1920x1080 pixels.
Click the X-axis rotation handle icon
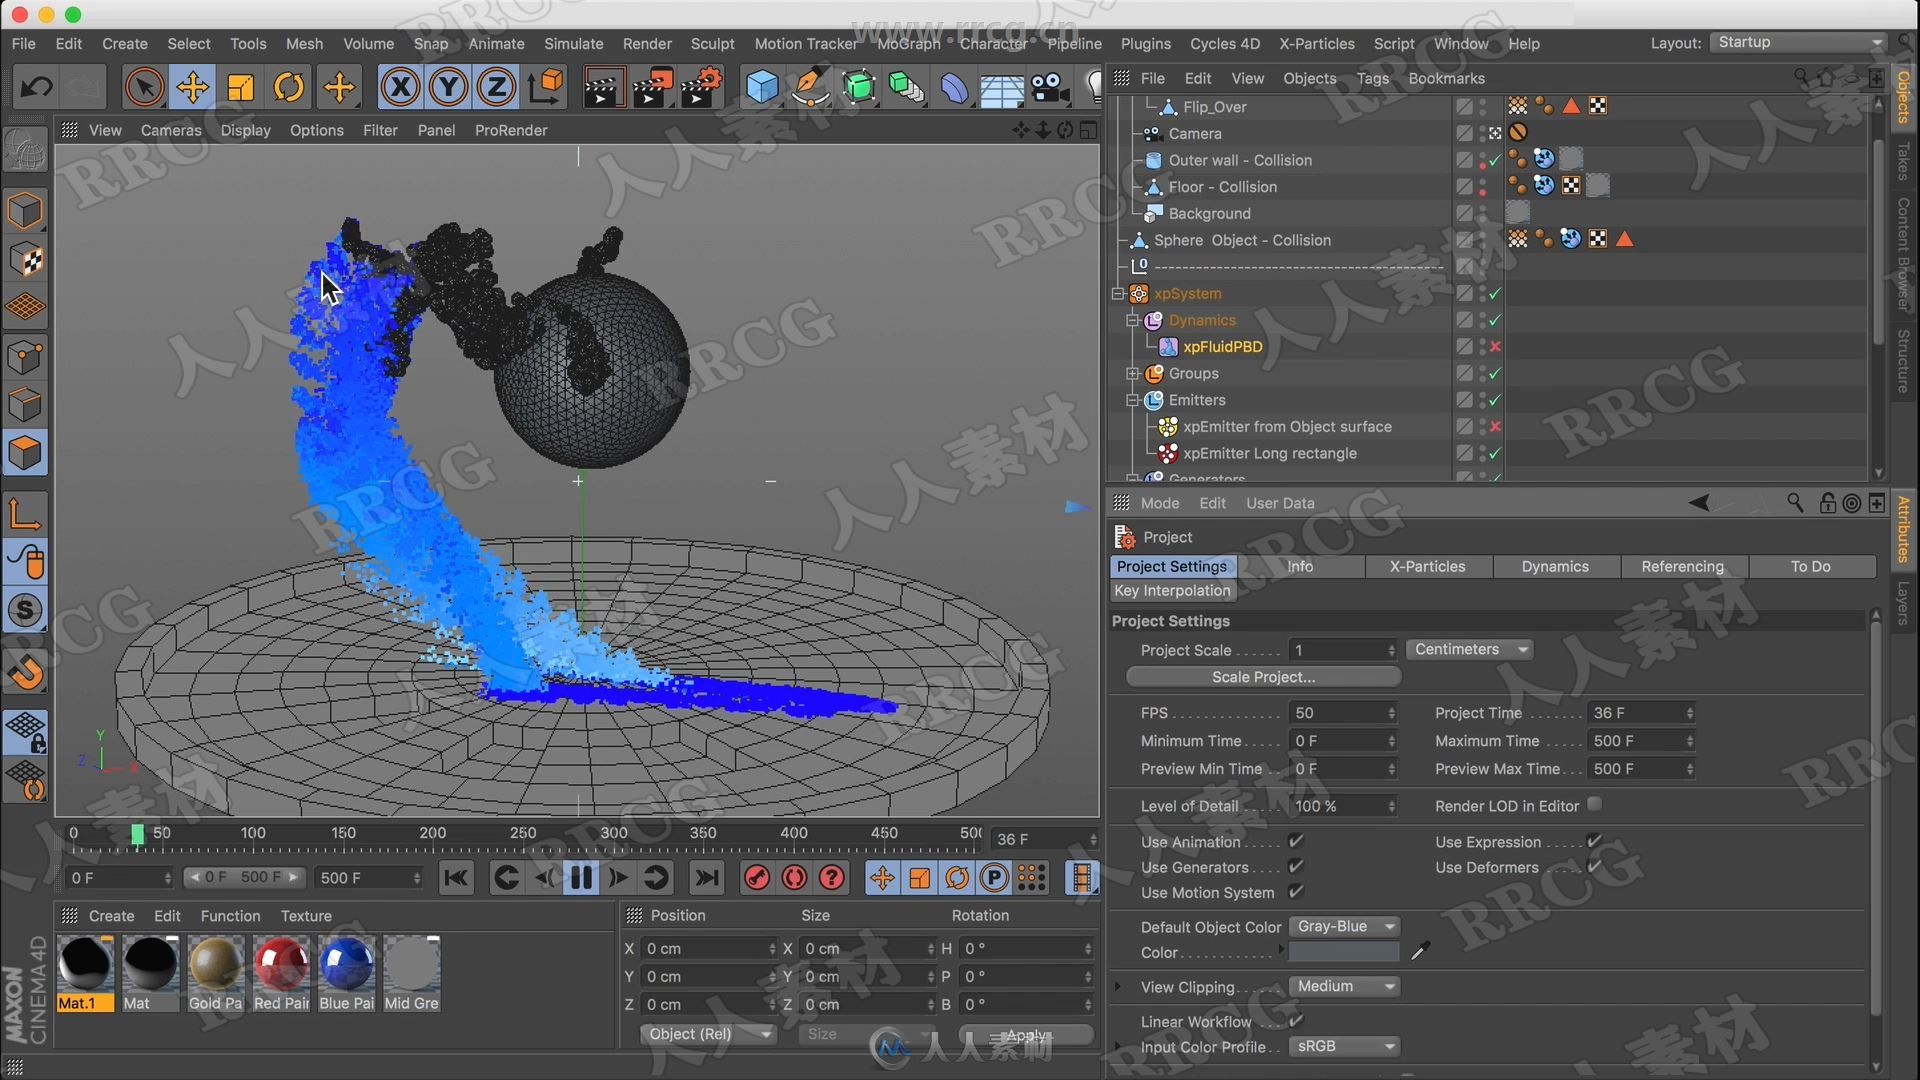coord(400,86)
